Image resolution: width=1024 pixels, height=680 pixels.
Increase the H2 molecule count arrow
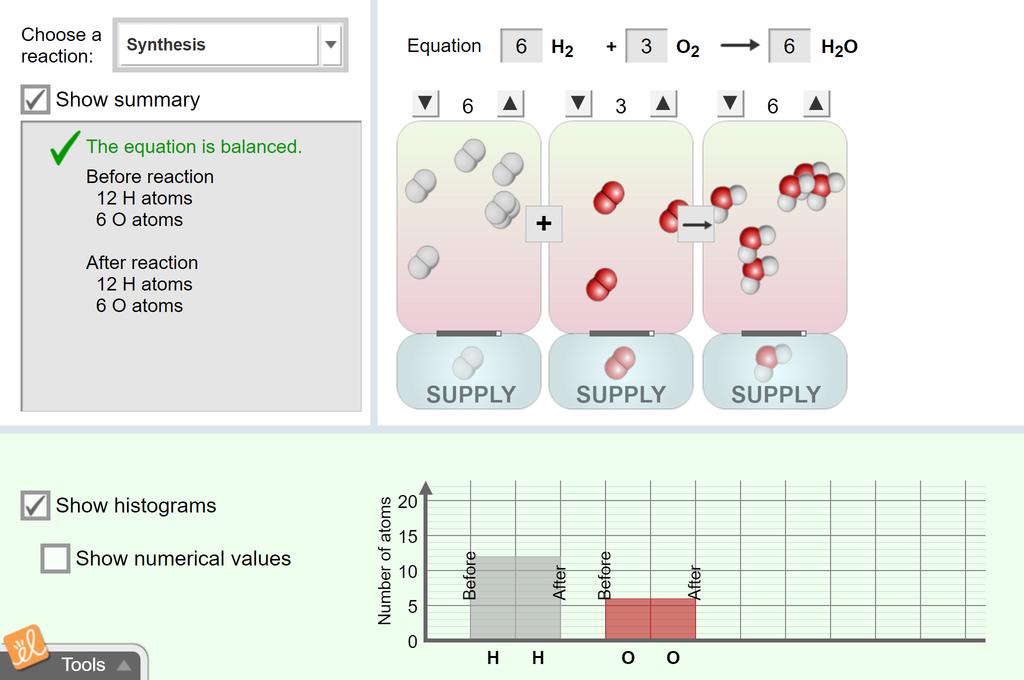click(x=510, y=103)
